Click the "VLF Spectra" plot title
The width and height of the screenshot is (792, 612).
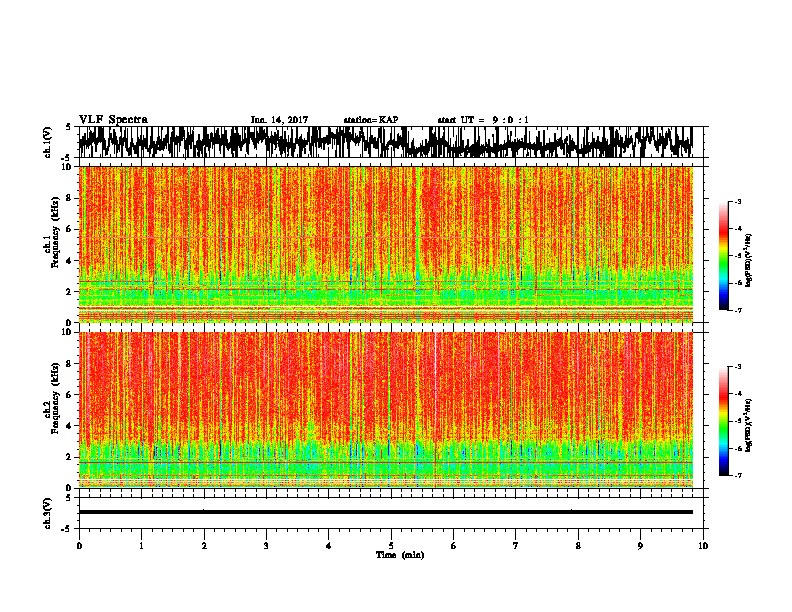(113, 120)
